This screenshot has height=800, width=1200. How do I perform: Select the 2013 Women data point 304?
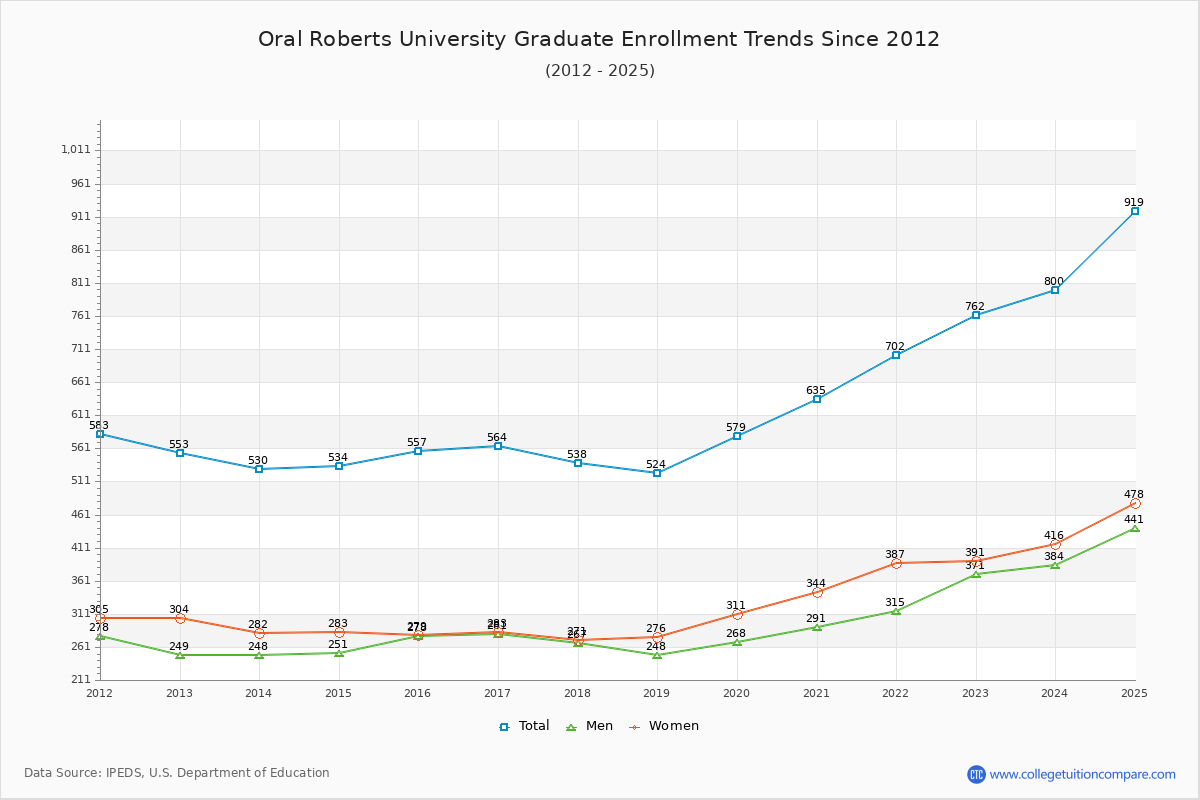tap(180, 618)
